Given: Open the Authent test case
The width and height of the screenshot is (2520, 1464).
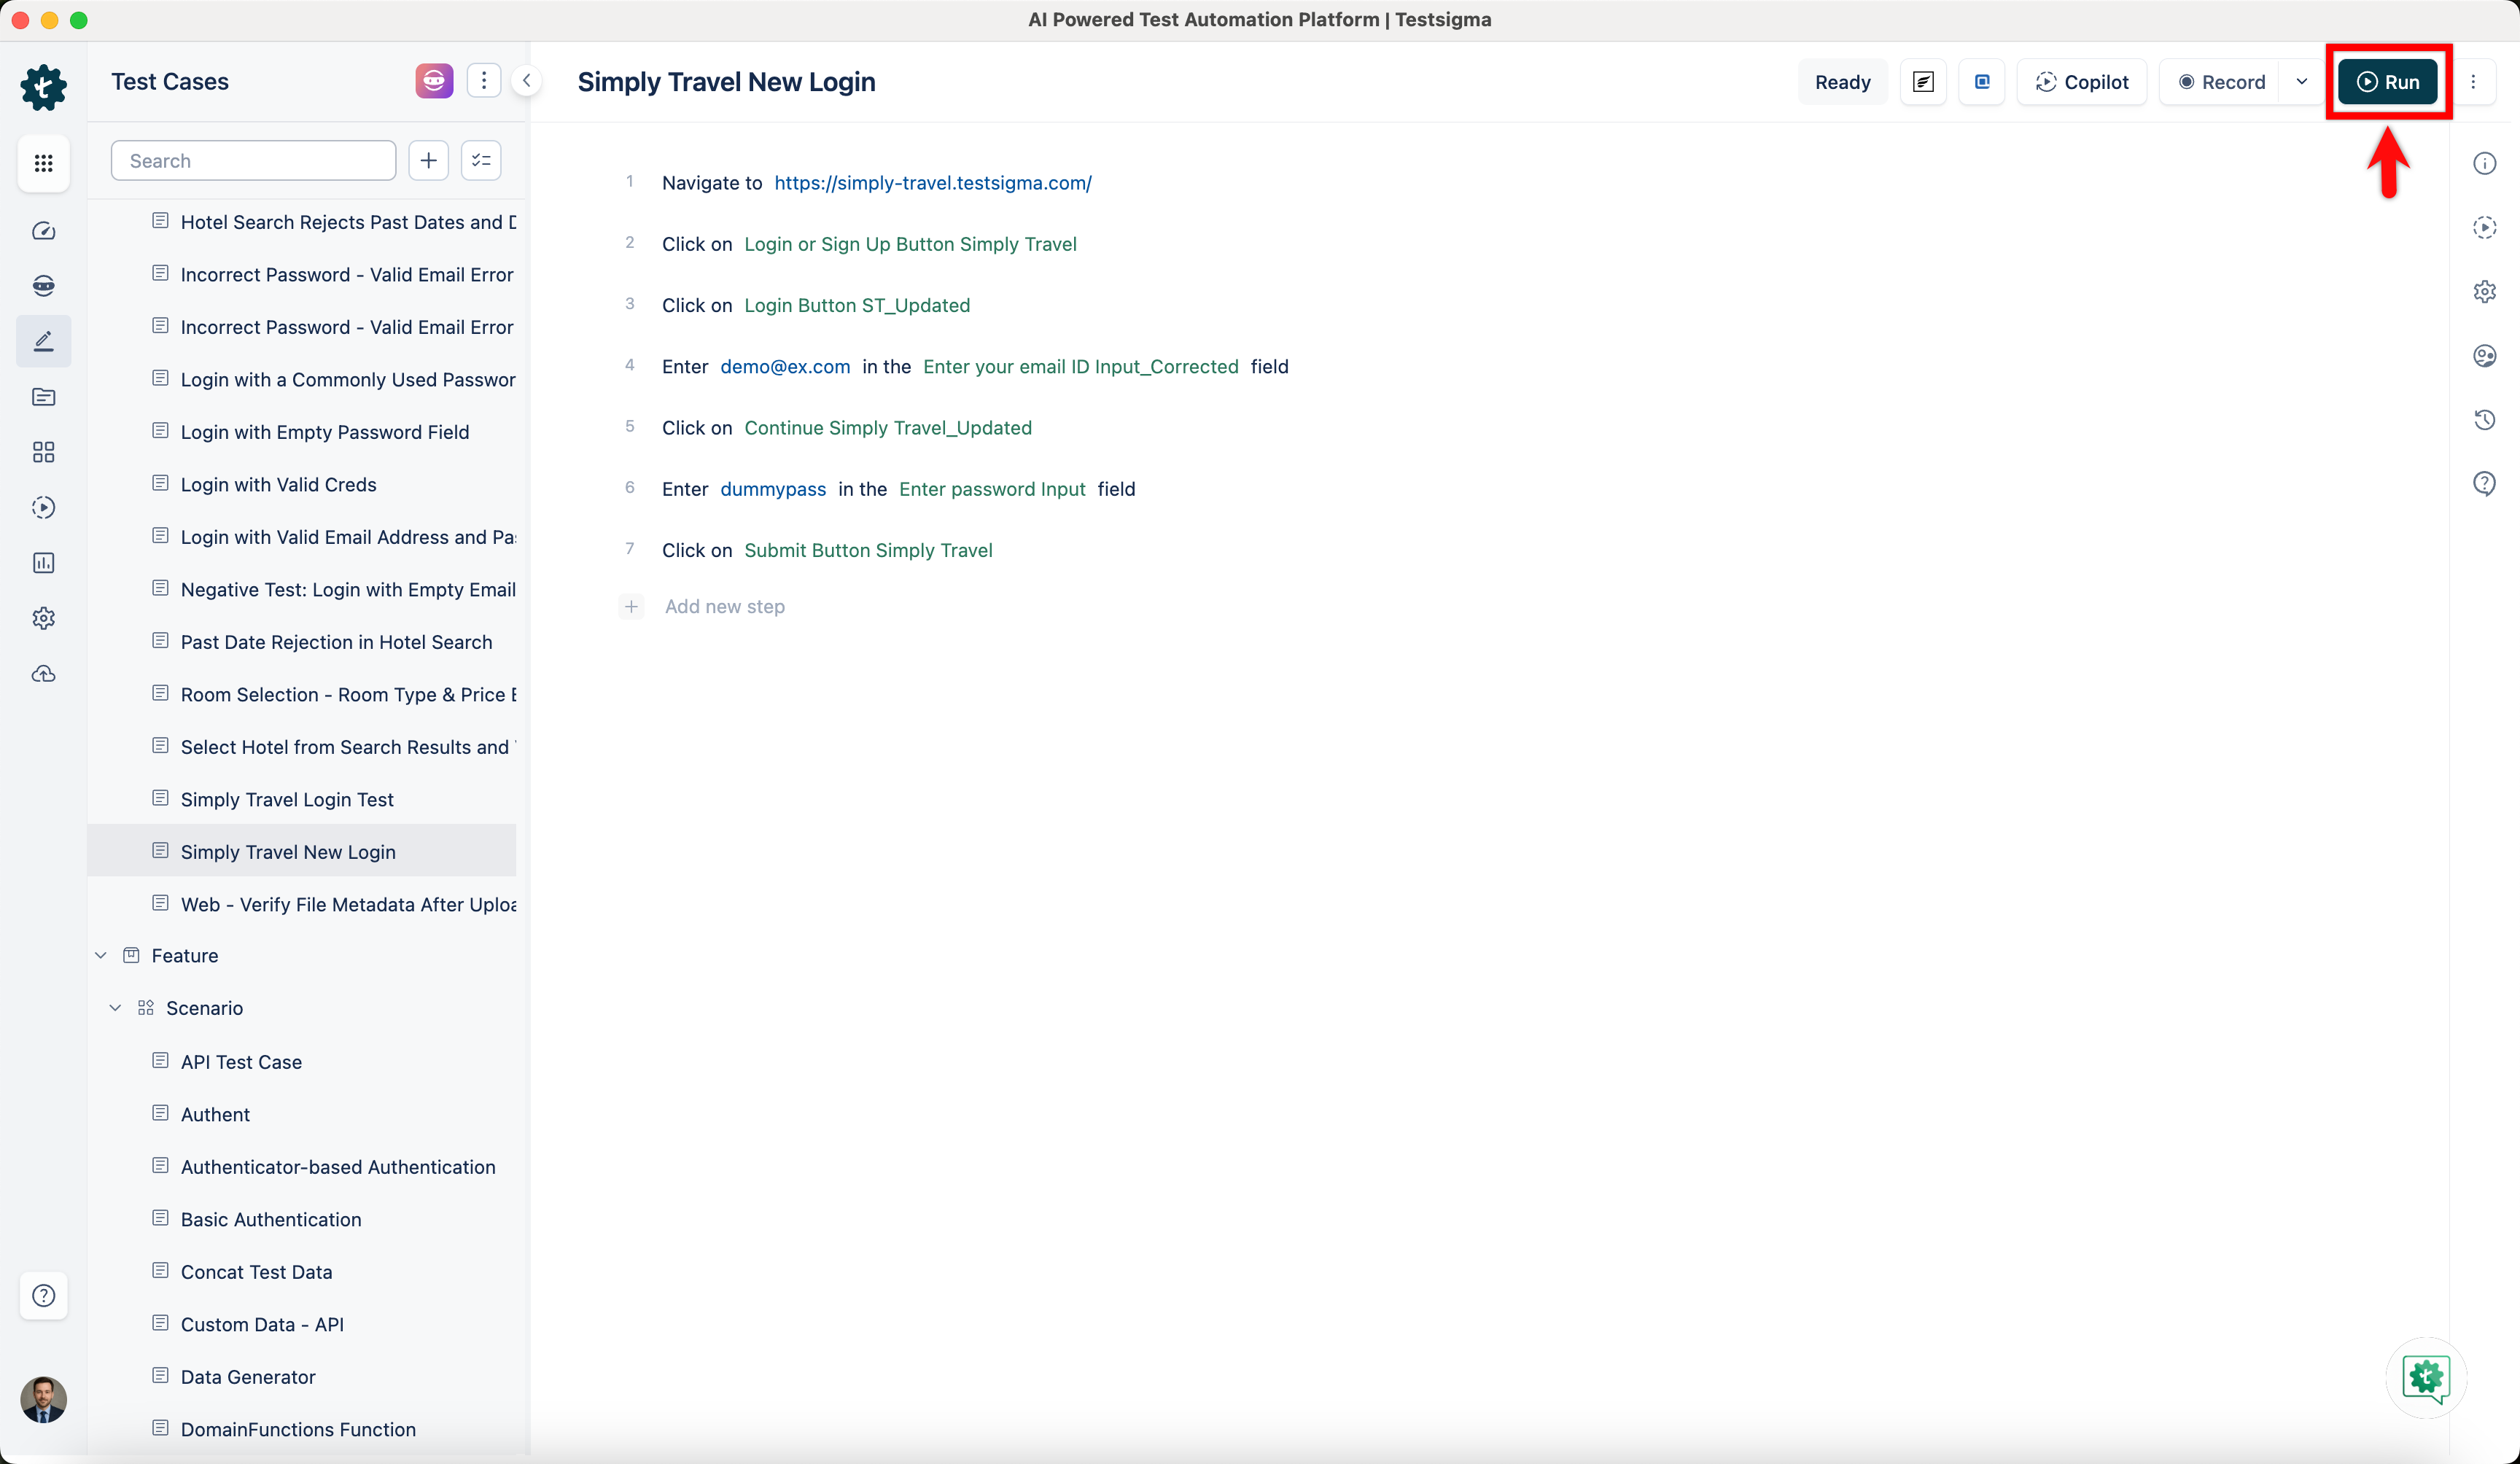Looking at the screenshot, I should point(215,1114).
